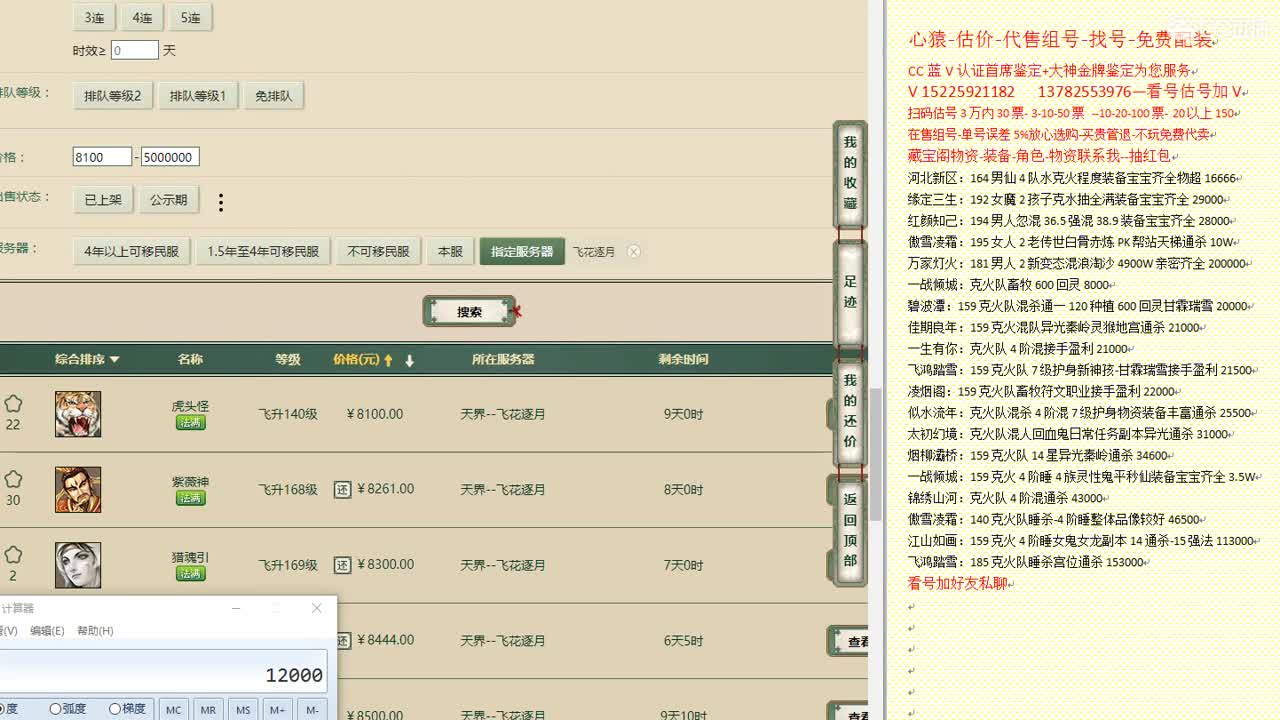The width and height of the screenshot is (1280, 720).
Task: Select 本服 server option
Action: coord(450,252)
